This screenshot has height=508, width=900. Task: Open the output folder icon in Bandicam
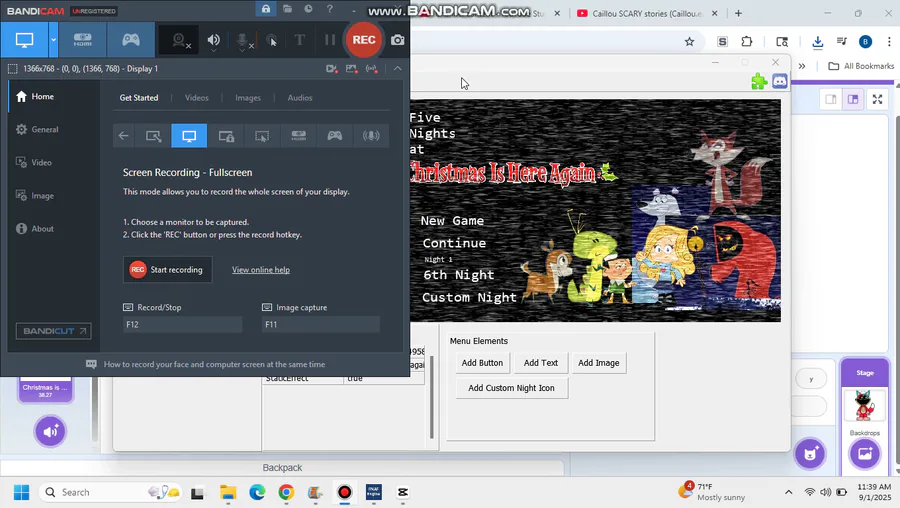288,9
